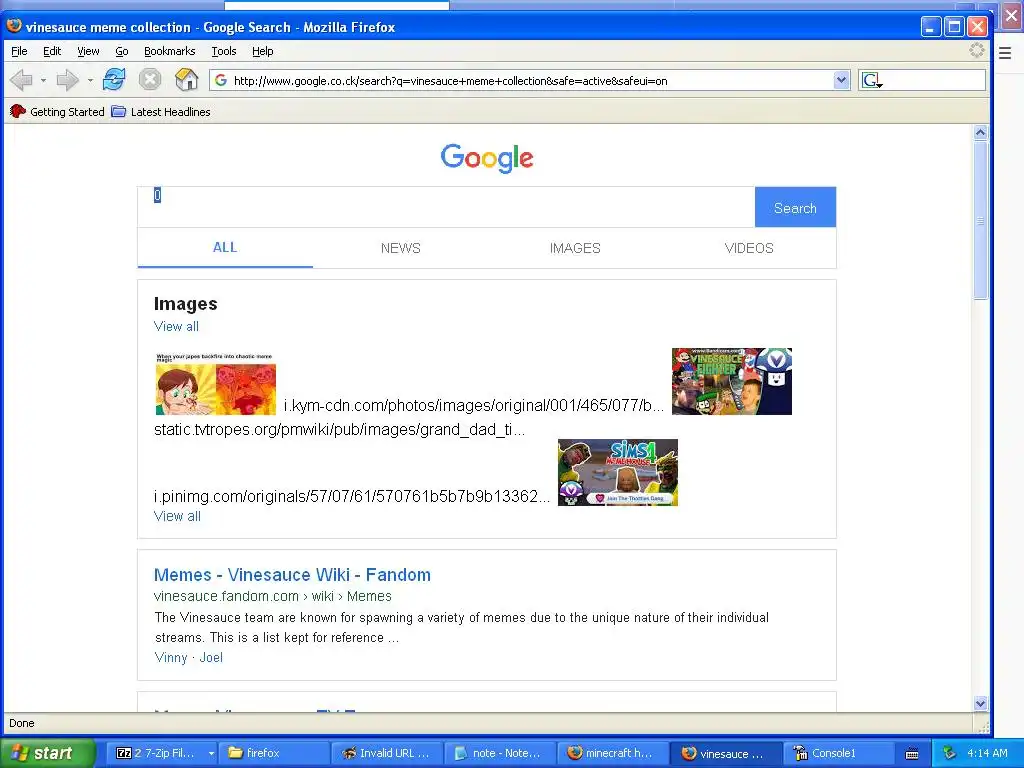Click the upper View all link under Images

(176, 327)
